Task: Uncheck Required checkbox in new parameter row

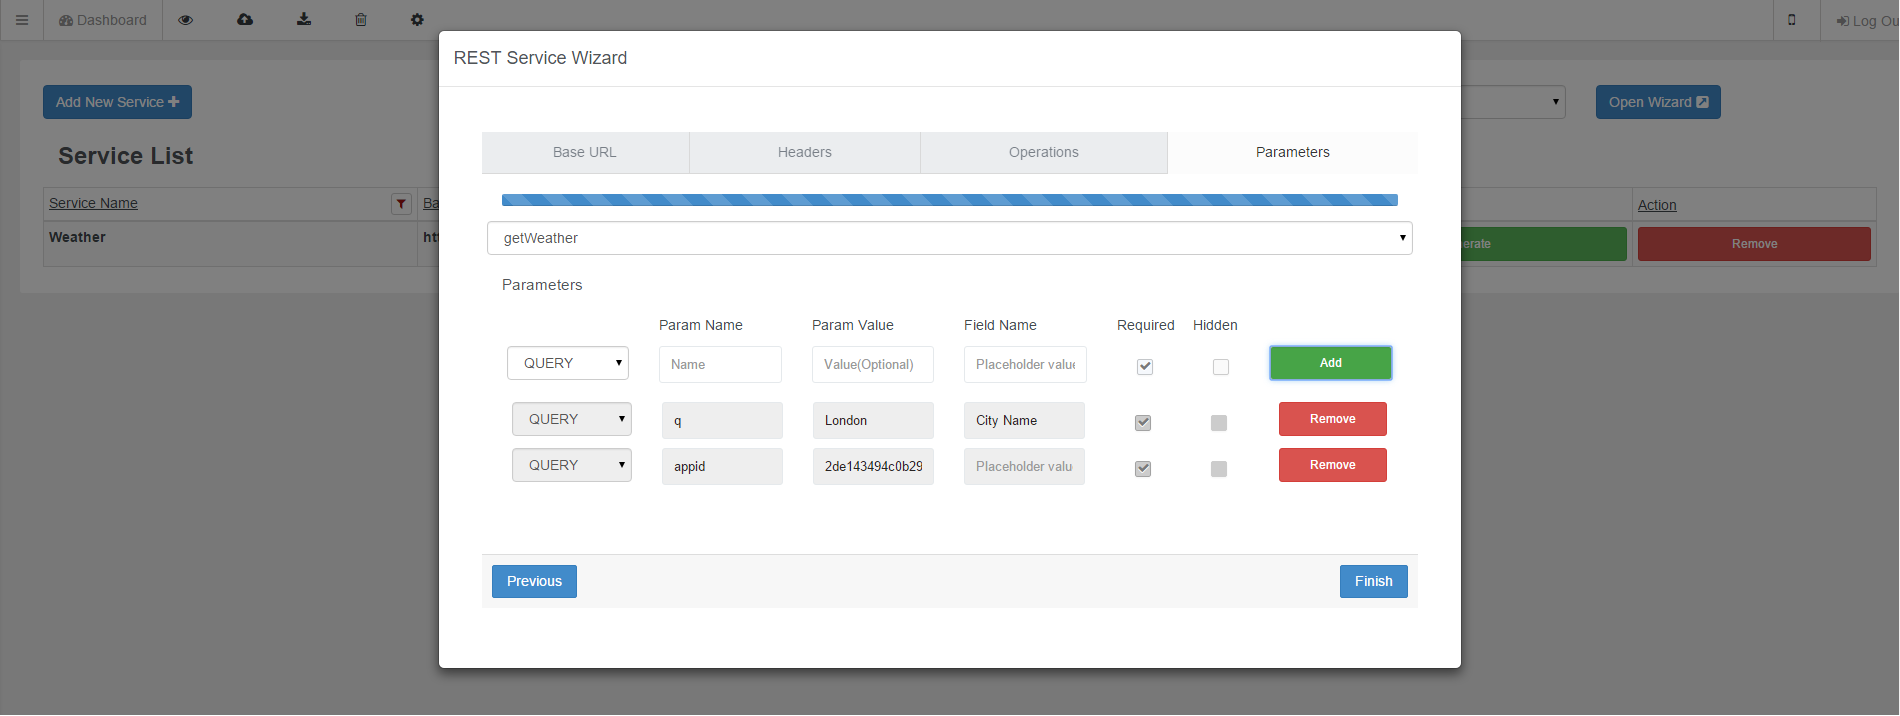Action: pos(1145,367)
